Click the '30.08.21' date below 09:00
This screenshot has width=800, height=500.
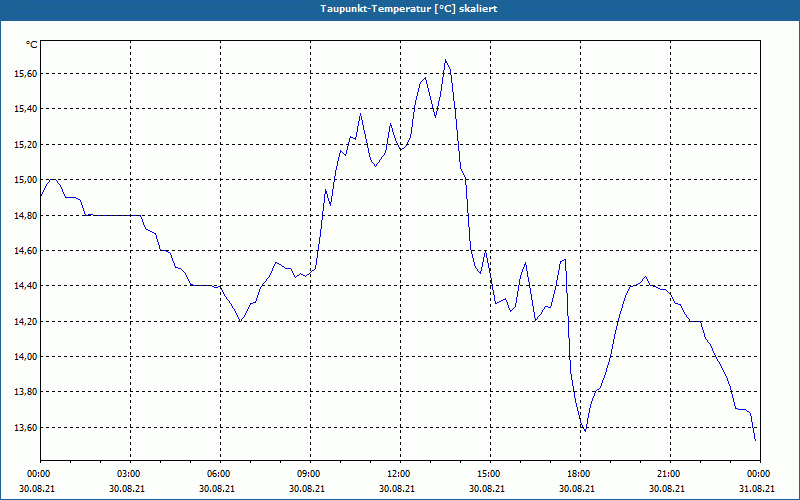(307, 488)
